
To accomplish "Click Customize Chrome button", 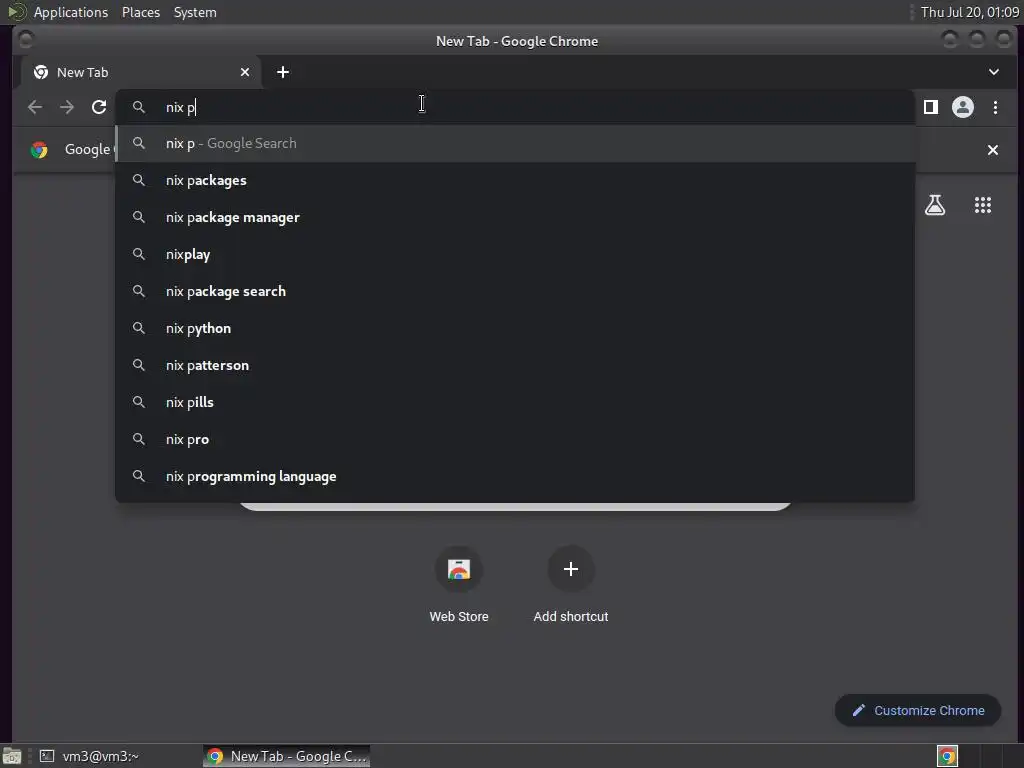I will pyautogui.click(x=918, y=711).
